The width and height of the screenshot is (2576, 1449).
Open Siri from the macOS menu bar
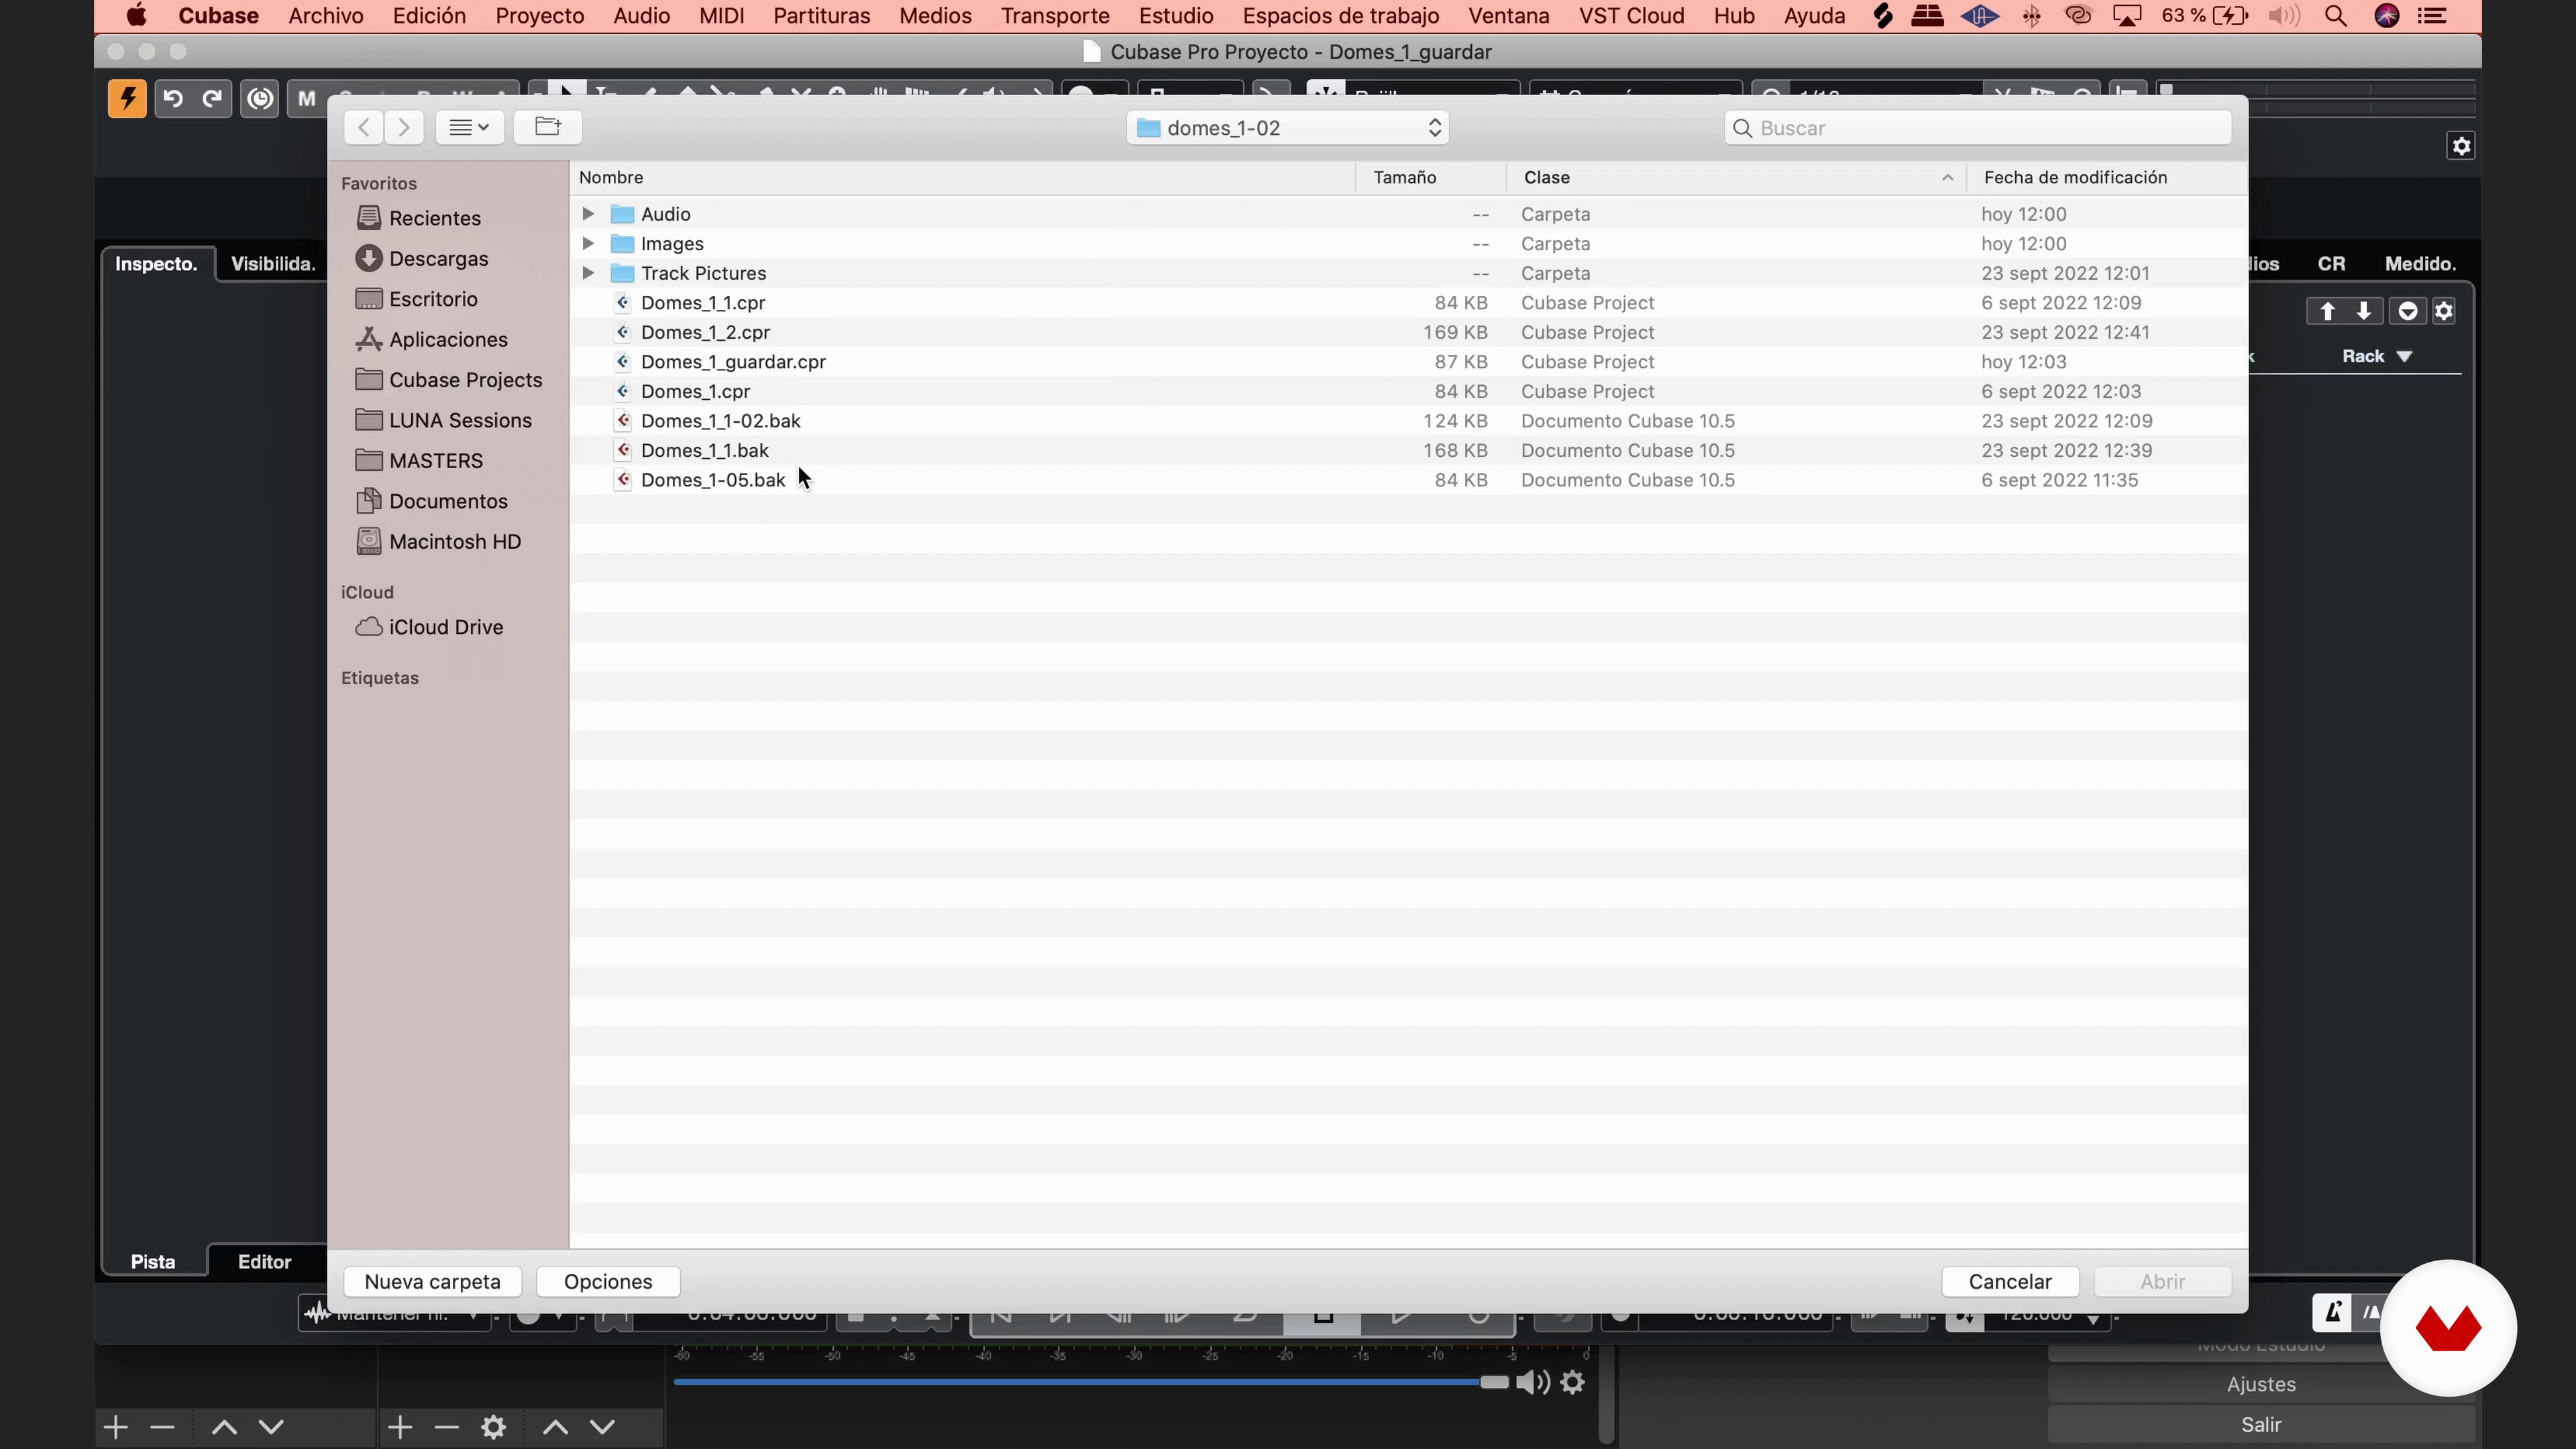(x=2387, y=16)
